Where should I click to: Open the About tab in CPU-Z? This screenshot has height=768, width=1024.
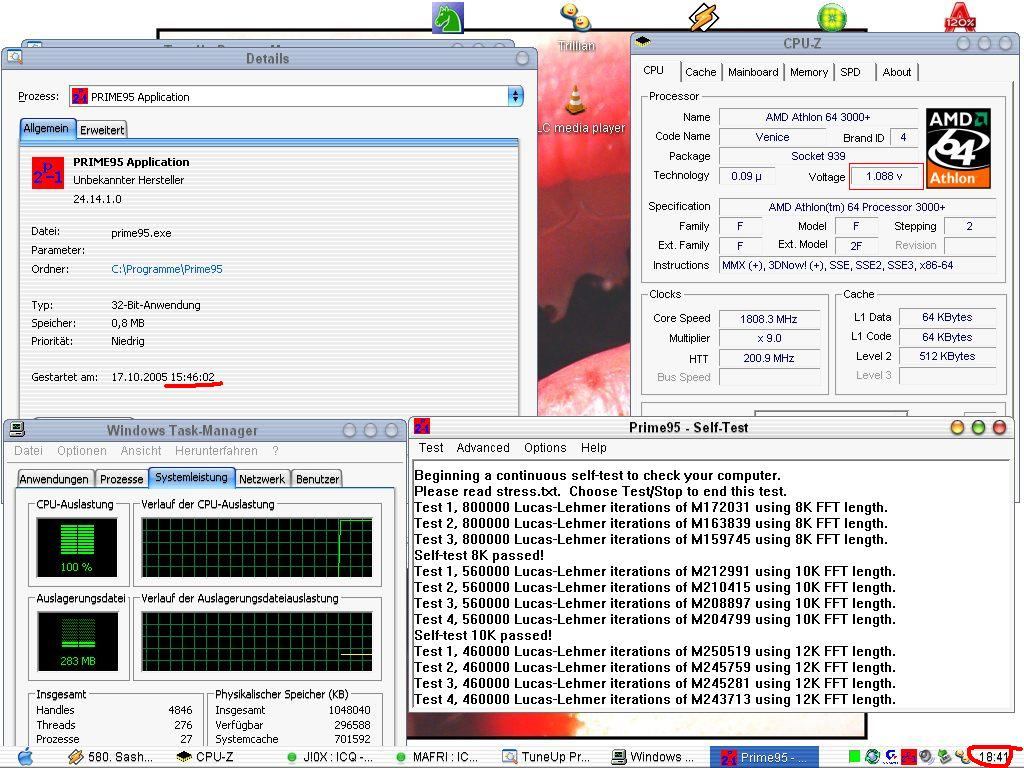coord(897,72)
